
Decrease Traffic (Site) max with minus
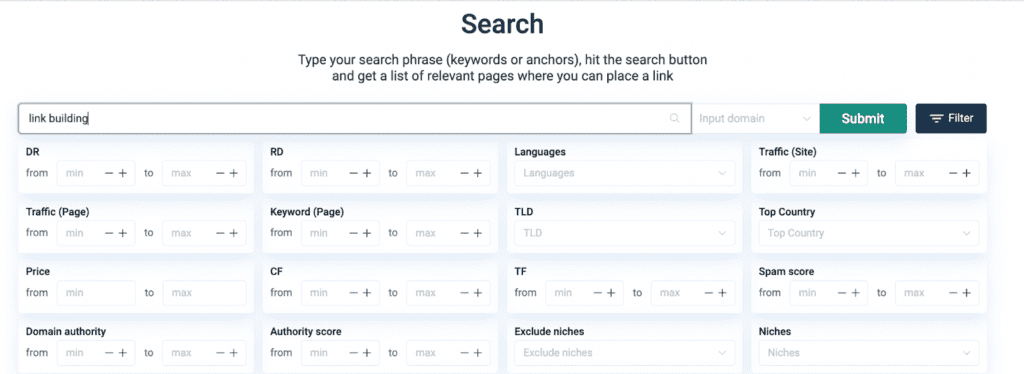(953, 173)
